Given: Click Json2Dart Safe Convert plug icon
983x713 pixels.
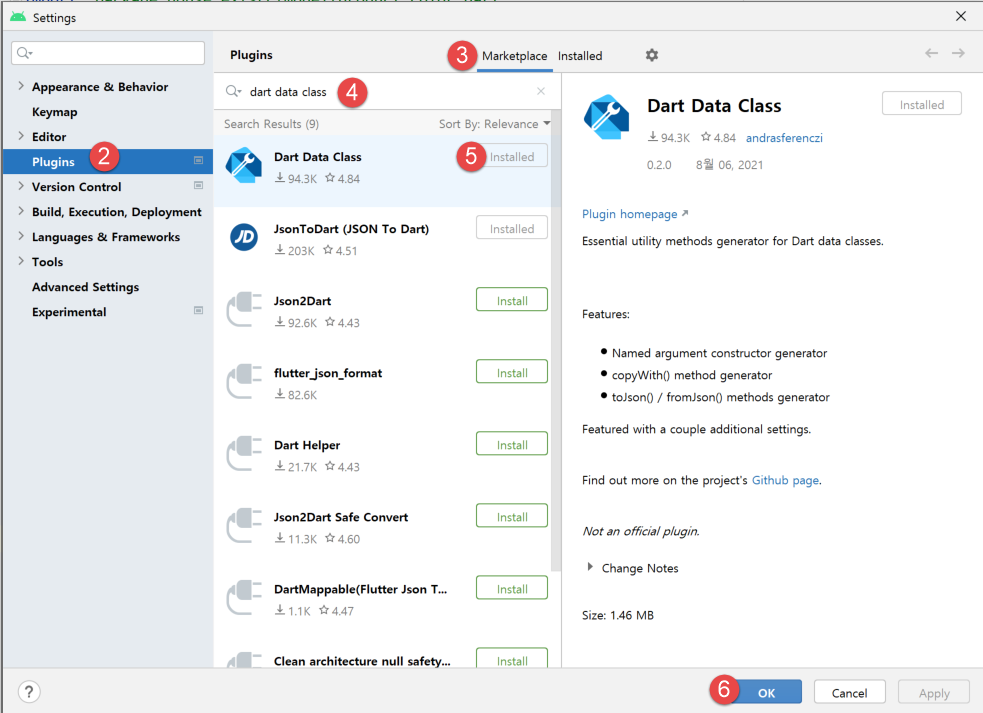Looking at the screenshot, I should (x=244, y=526).
